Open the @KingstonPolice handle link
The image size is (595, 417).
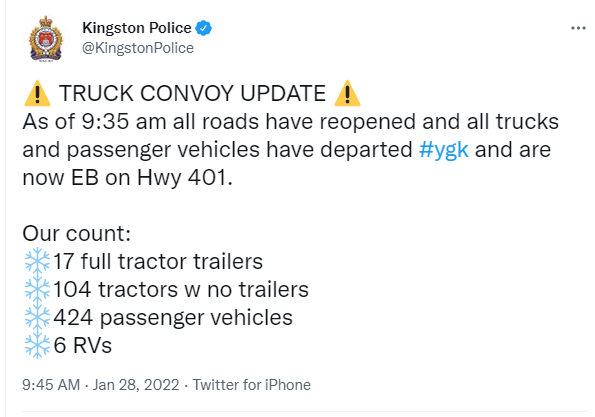point(138,48)
